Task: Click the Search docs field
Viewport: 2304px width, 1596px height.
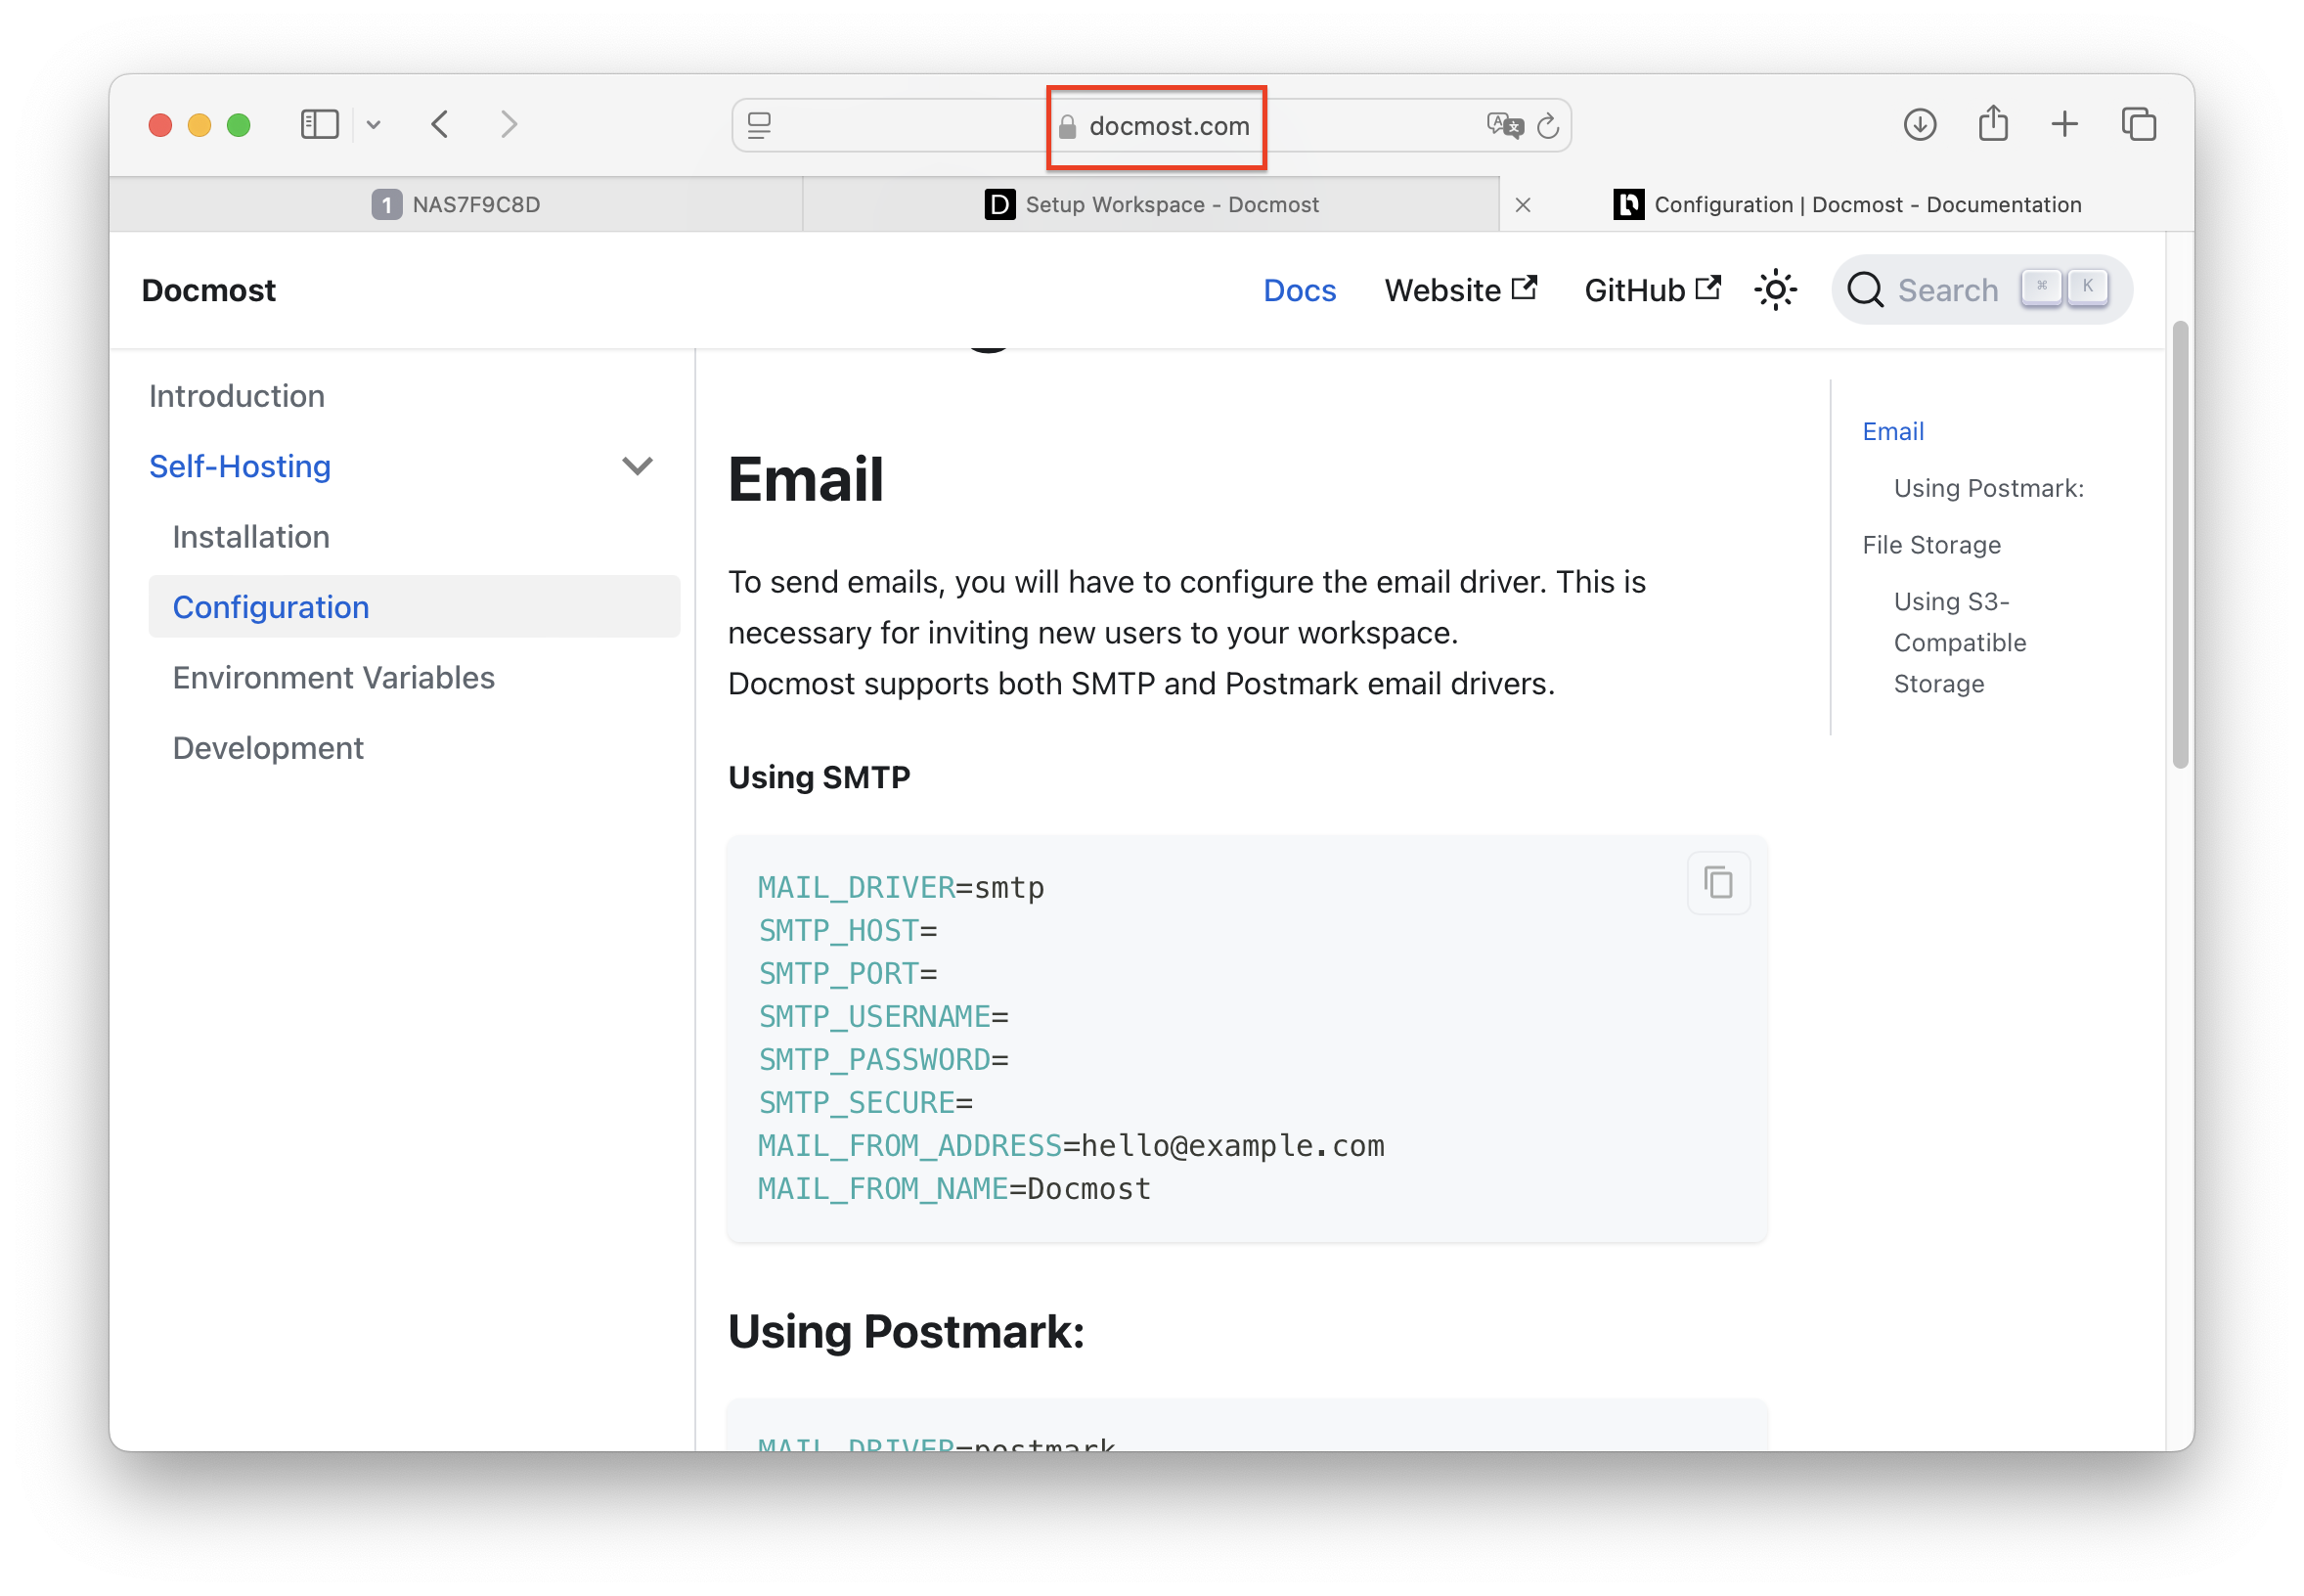Action: (1981, 290)
